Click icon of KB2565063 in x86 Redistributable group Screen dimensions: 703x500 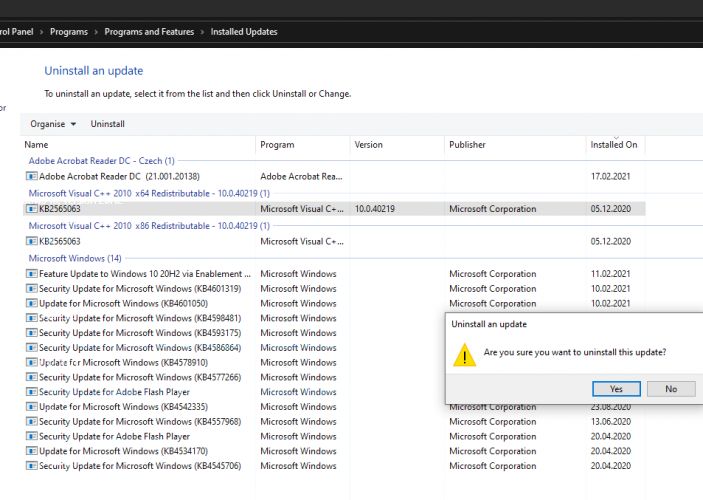coord(31,241)
